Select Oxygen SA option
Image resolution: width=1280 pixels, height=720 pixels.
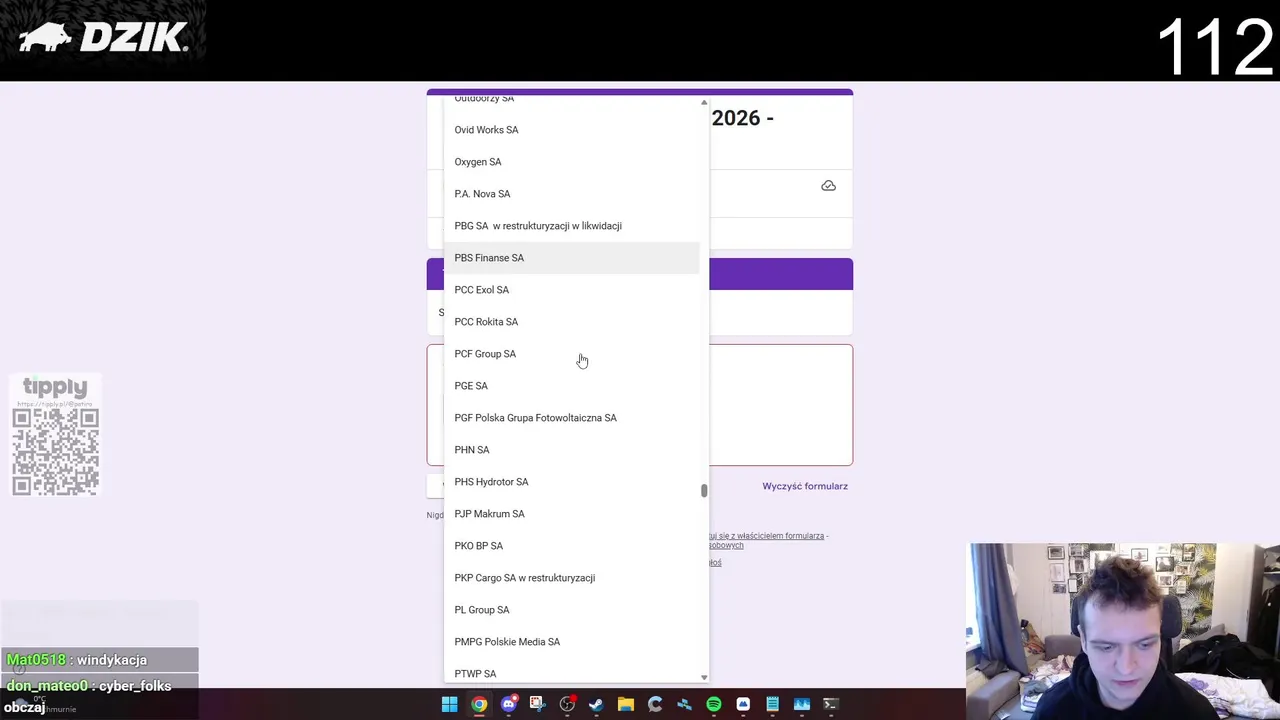click(571, 162)
